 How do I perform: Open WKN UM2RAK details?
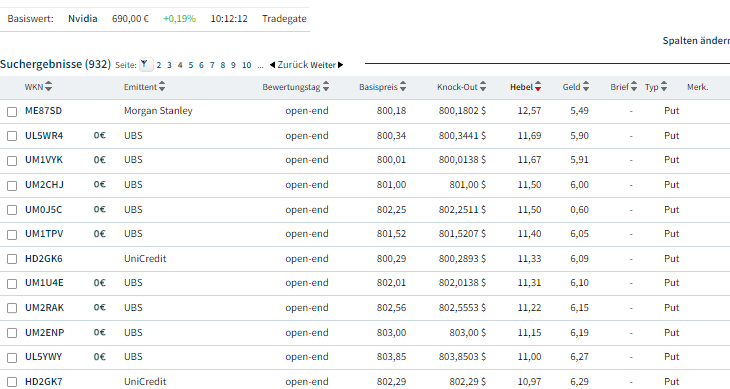click(x=45, y=308)
